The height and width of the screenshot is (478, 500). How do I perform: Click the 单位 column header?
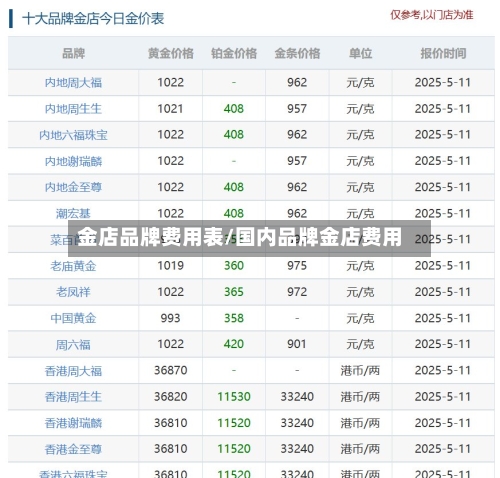[360, 53]
